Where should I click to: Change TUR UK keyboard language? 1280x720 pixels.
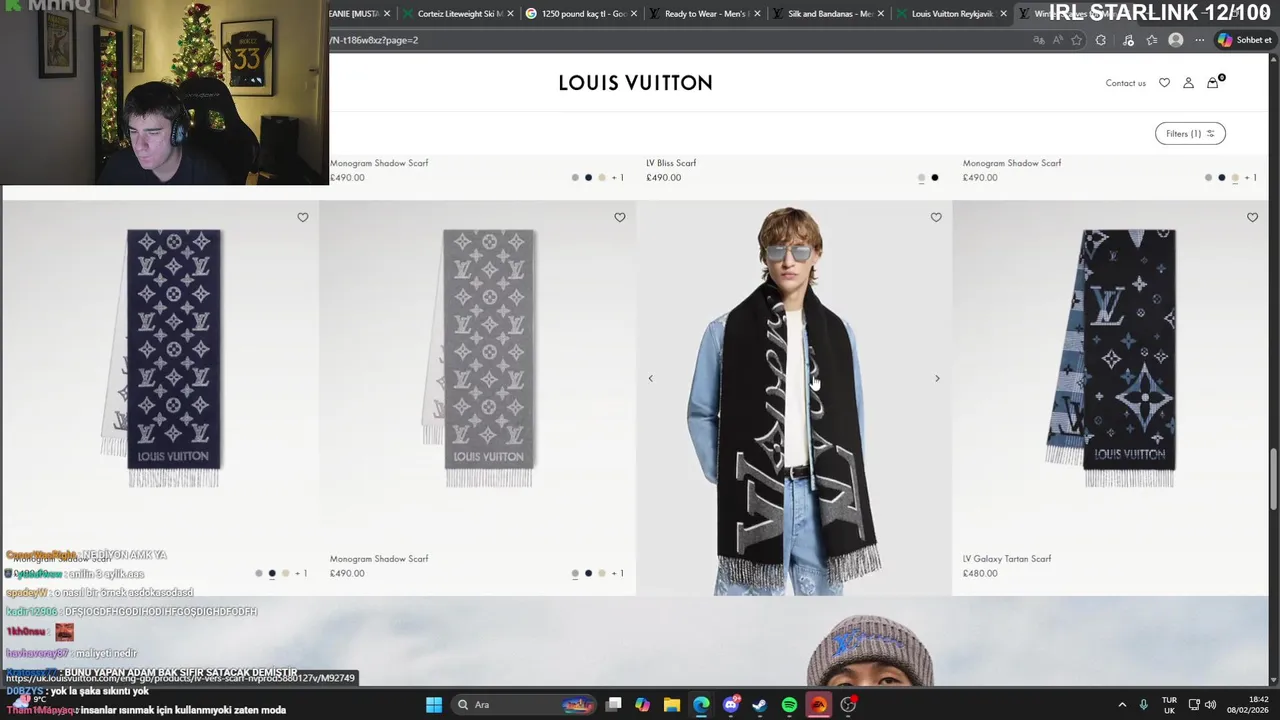[1169, 705]
